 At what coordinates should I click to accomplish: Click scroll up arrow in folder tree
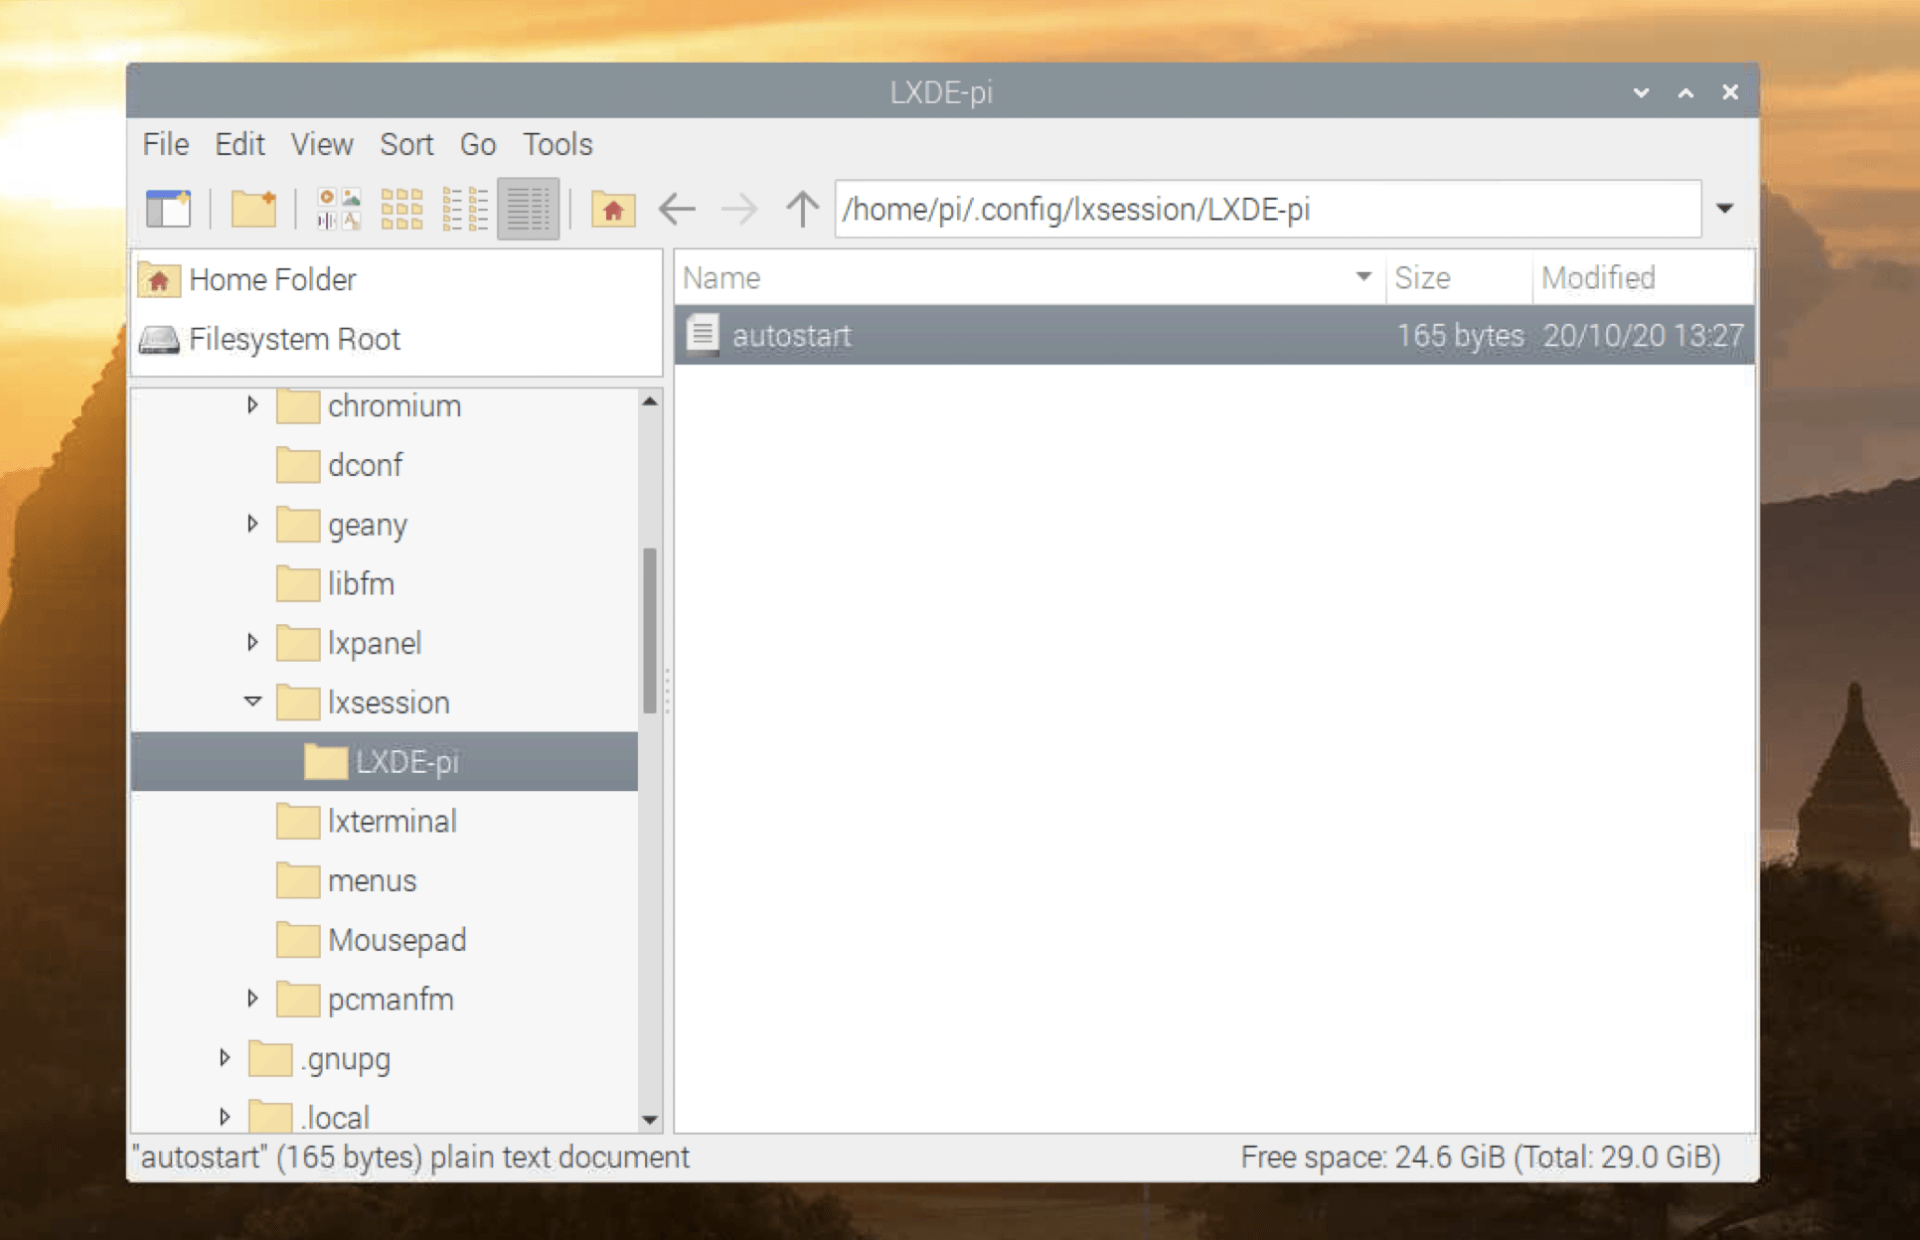click(650, 402)
